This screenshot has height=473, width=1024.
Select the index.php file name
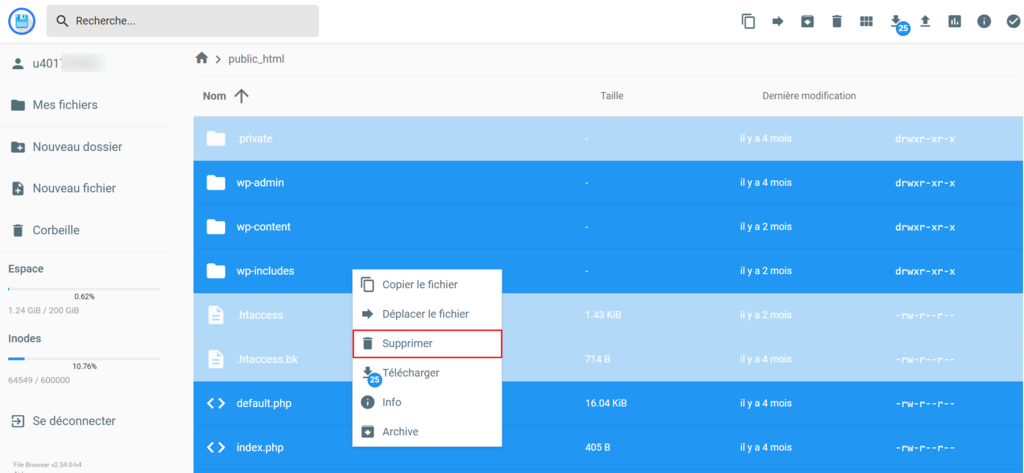coord(260,448)
